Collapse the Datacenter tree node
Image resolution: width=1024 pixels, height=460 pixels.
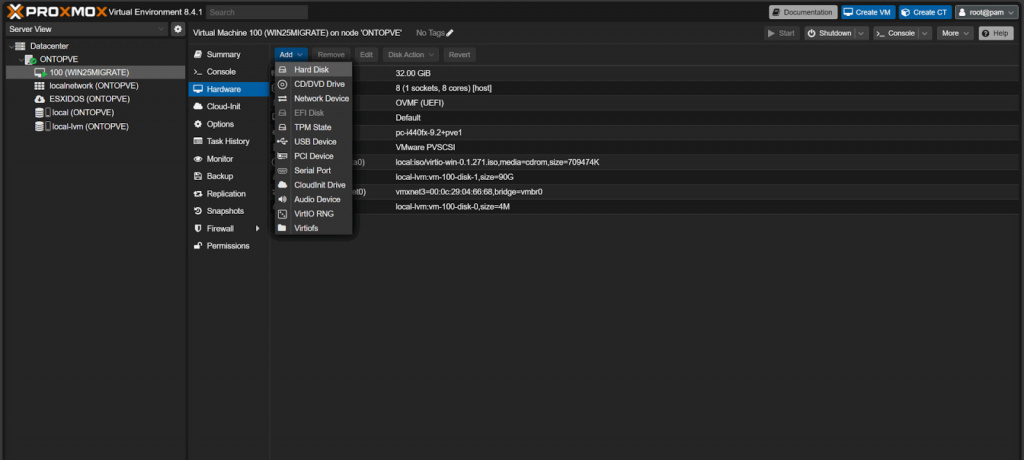pos(10,46)
